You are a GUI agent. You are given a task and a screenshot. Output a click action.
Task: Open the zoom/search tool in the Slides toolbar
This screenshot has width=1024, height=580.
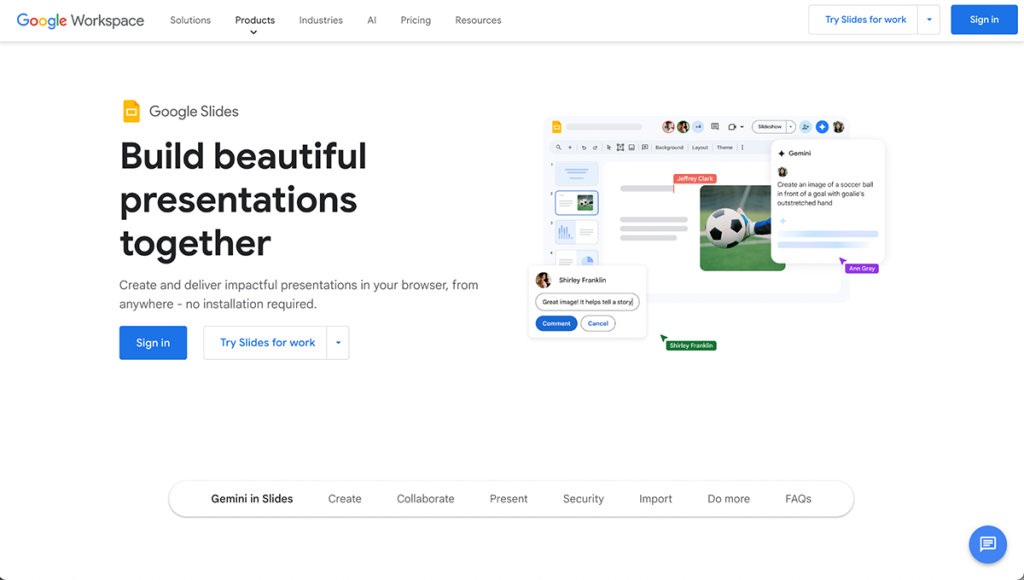point(559,145)
